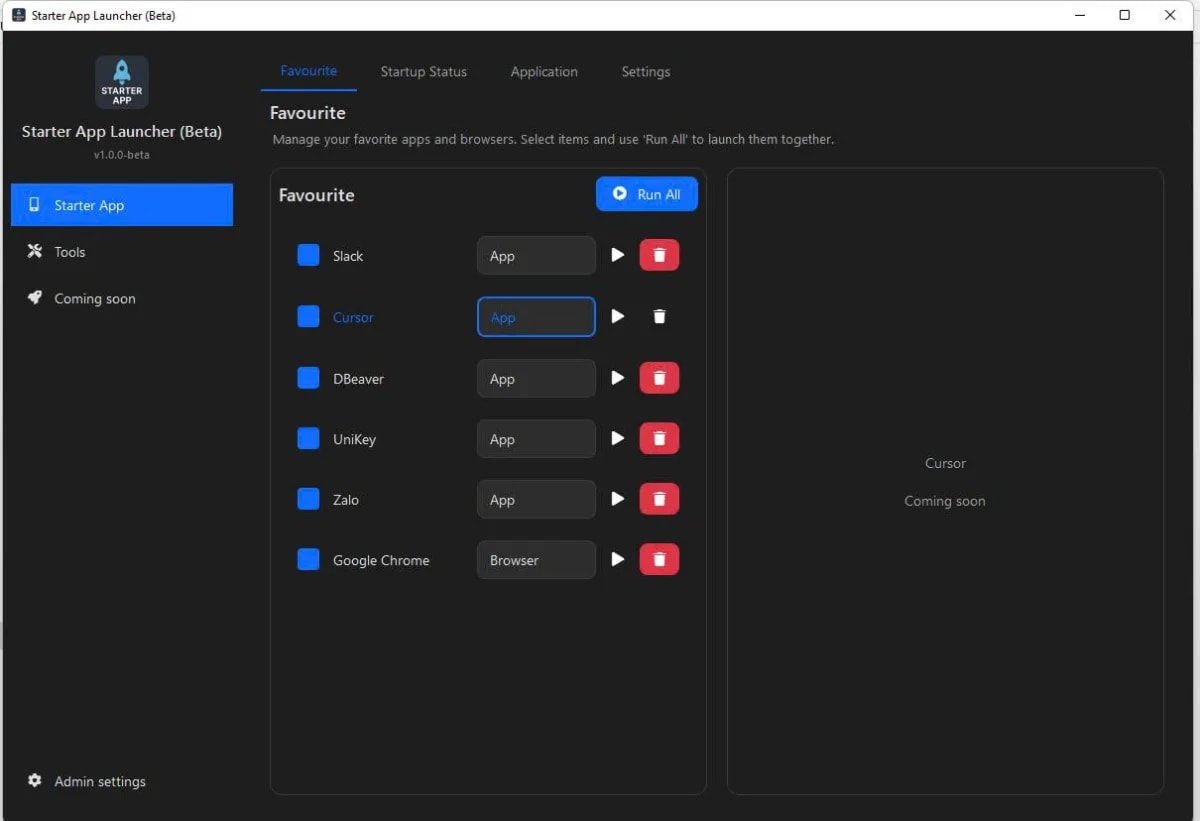Open the Application tab
The height and width of the screenshot is (821, 1200).
point(544,71)
